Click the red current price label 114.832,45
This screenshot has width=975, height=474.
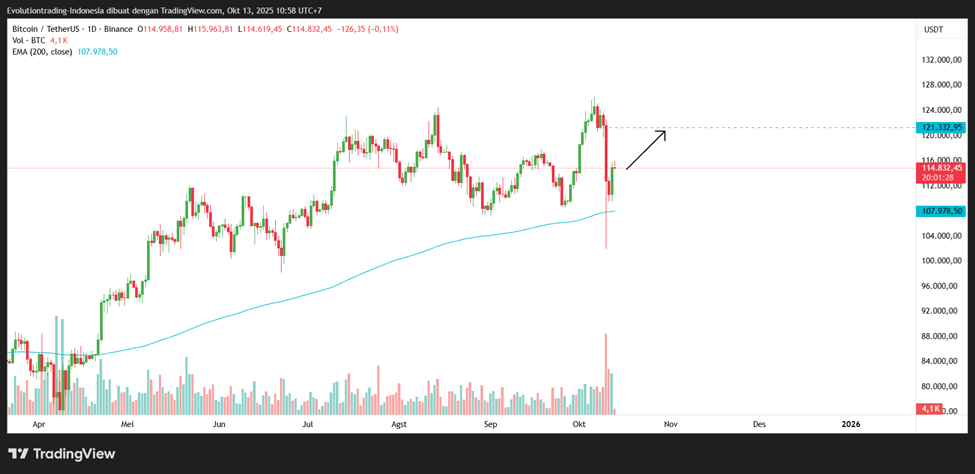944,168
